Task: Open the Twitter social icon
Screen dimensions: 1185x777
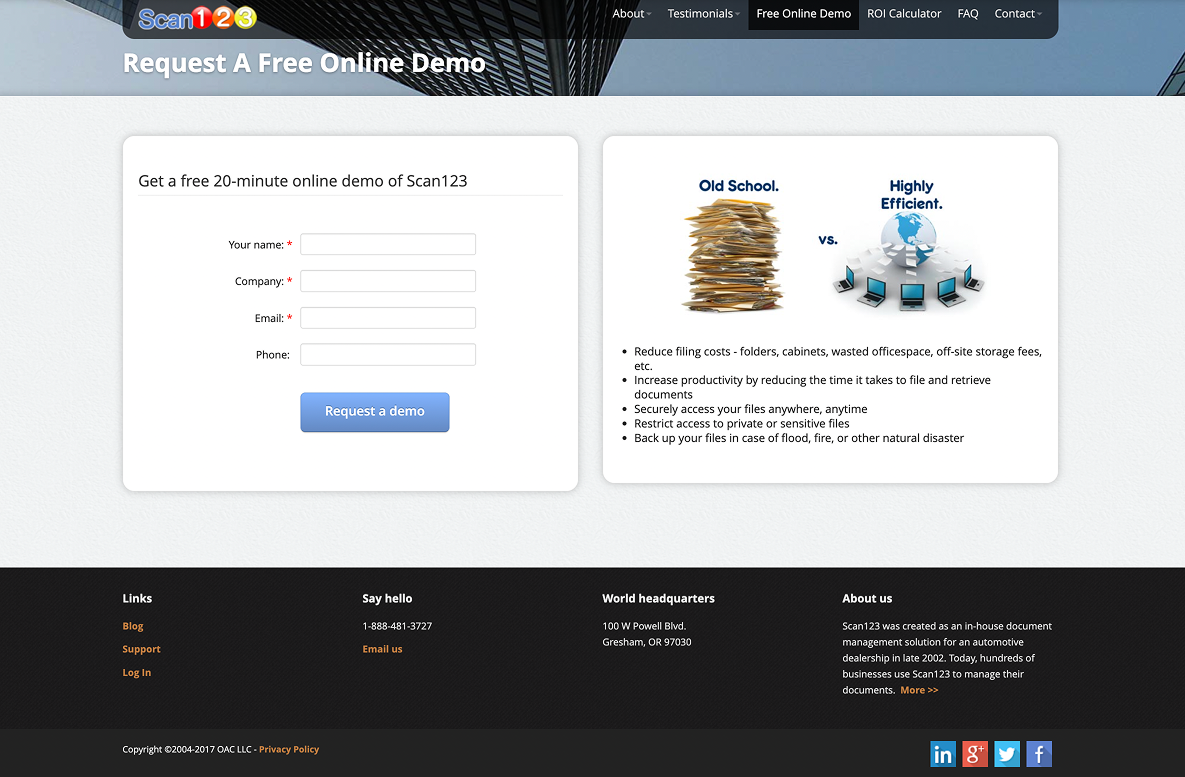Action: (x=1007, y=754)
